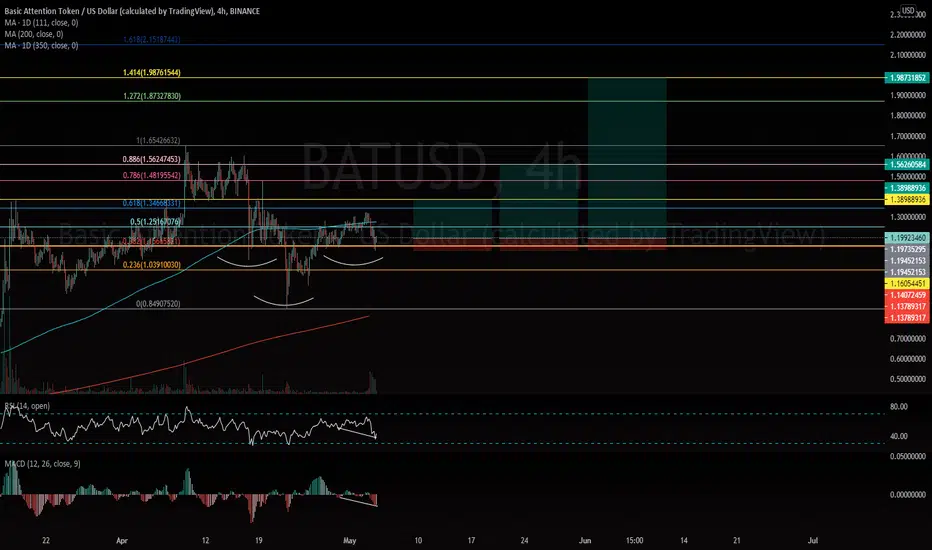Viewport: 932px width, 550px height.
Task: Click the 14 date on time axis
Action: coord(684,540)
